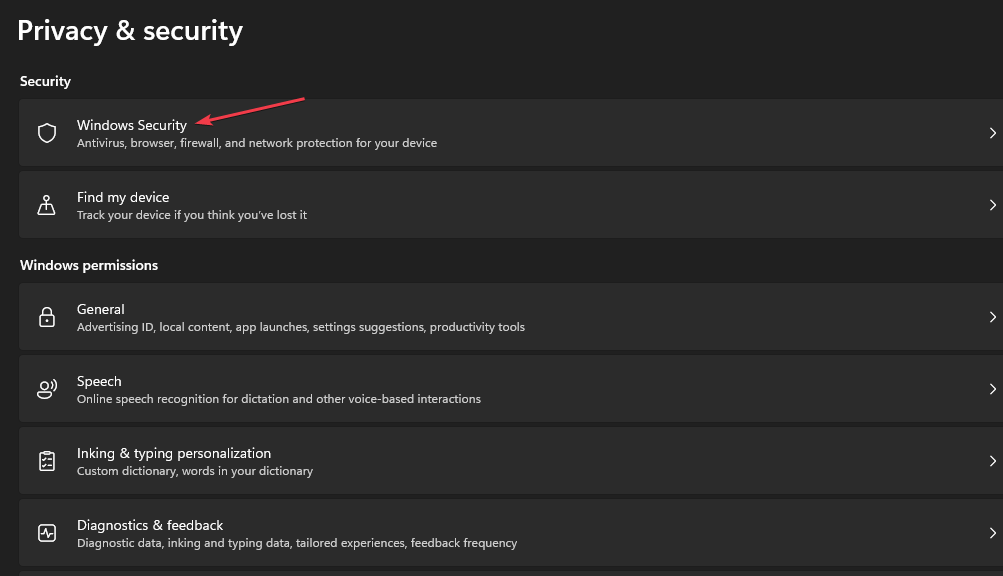Image resolution: width=1003 pixels, height=576 pixels.
Task: Click the Diagnostics & feedback pulse icon
Action: tap(46, 532)
